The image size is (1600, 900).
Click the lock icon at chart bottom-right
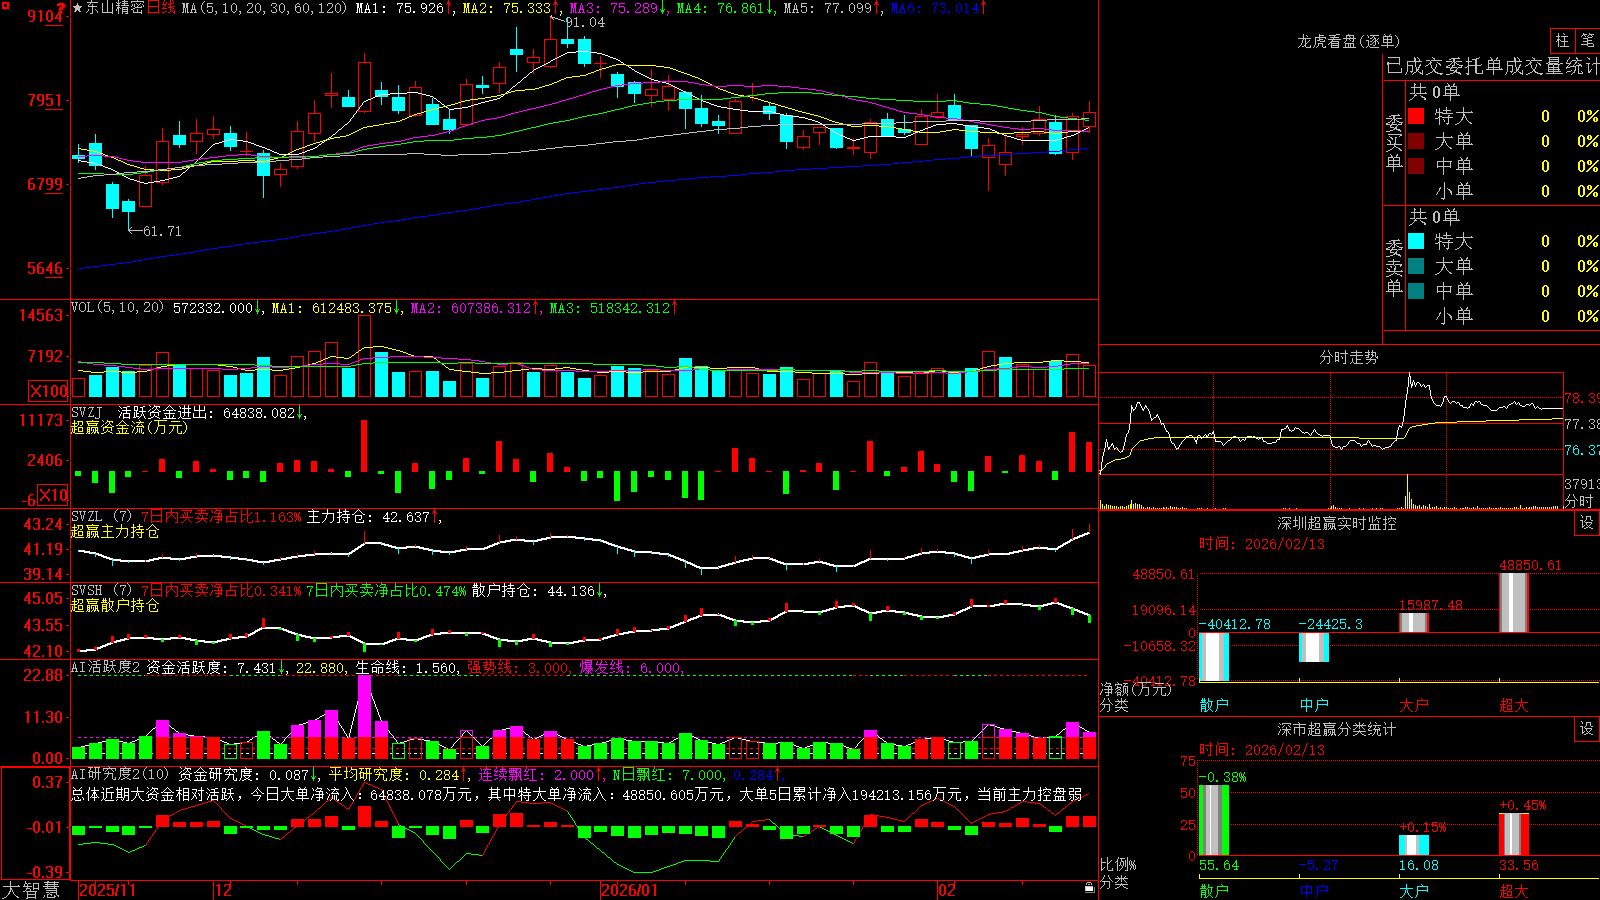click(1089, 888)
